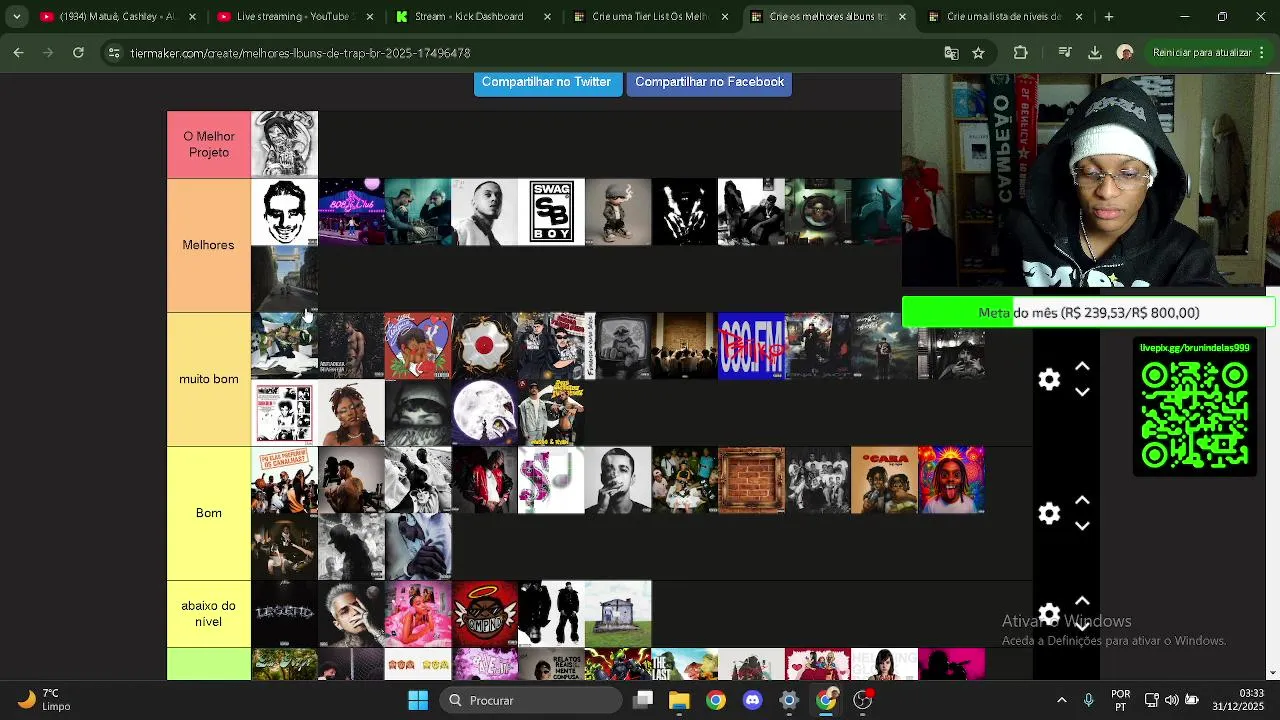Open weather widget showing 7°C Limpo
Screen dimensions: 1280x720
(44, 700)
